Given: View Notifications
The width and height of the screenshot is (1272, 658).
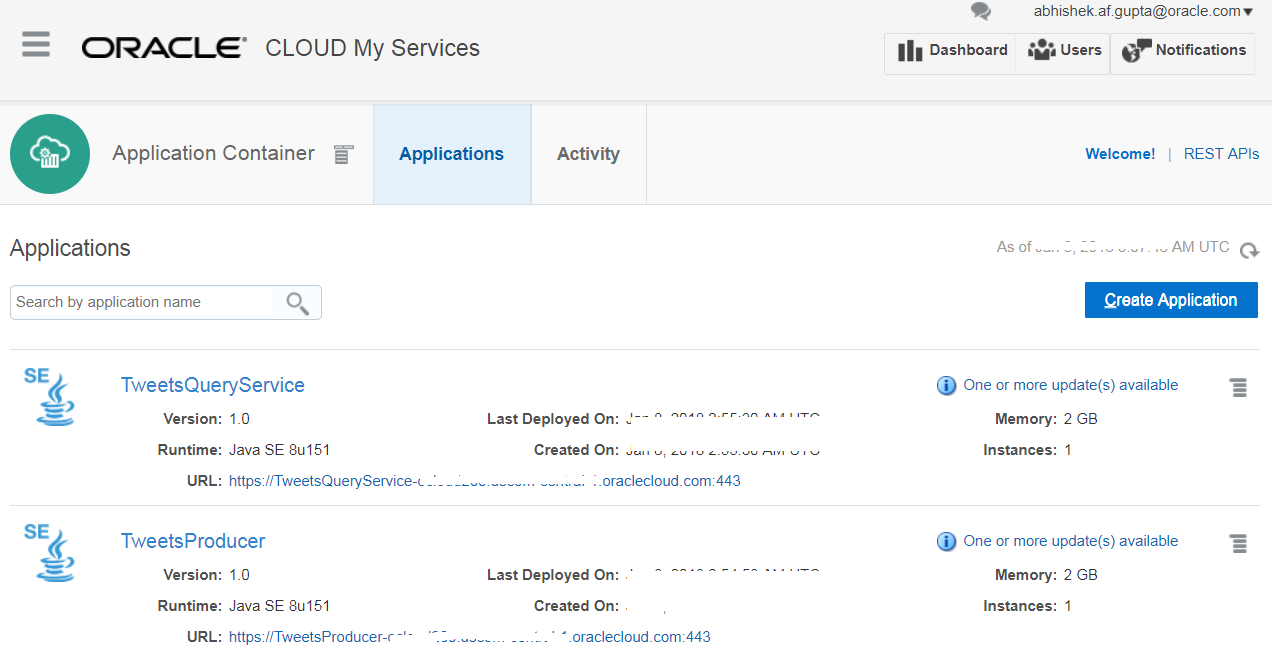Looking at the screenshot, I should tap(1182, 50).
